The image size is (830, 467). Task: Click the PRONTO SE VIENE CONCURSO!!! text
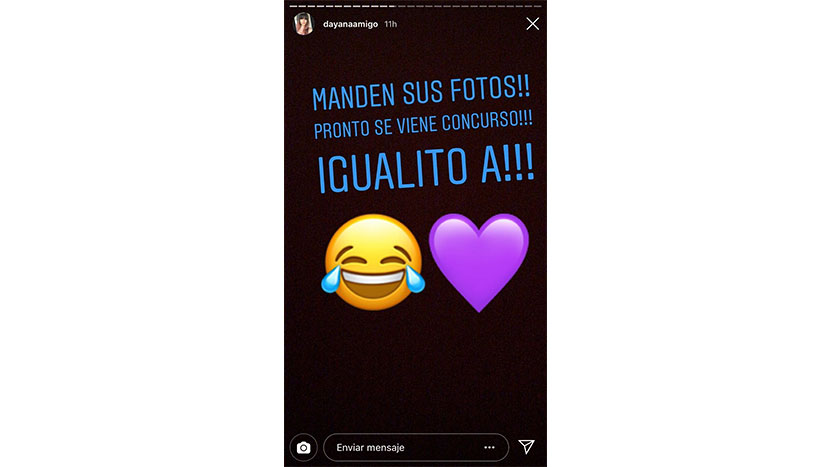(423, 125)
